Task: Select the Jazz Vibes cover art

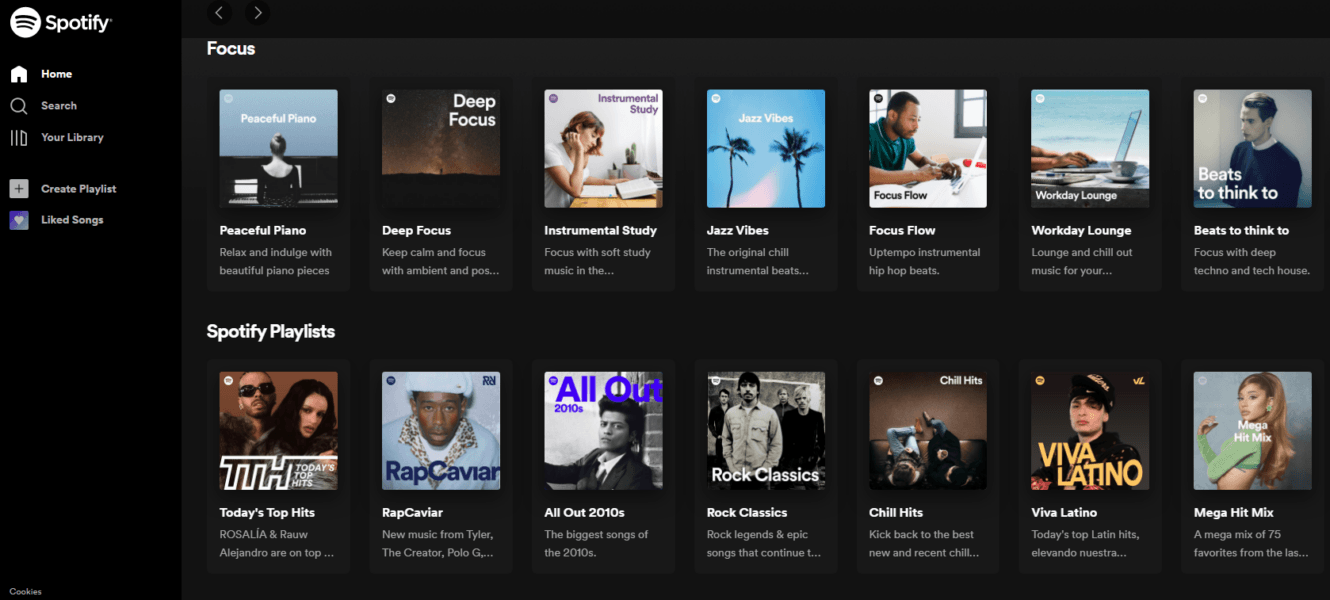Action: [x=766, y=149]
